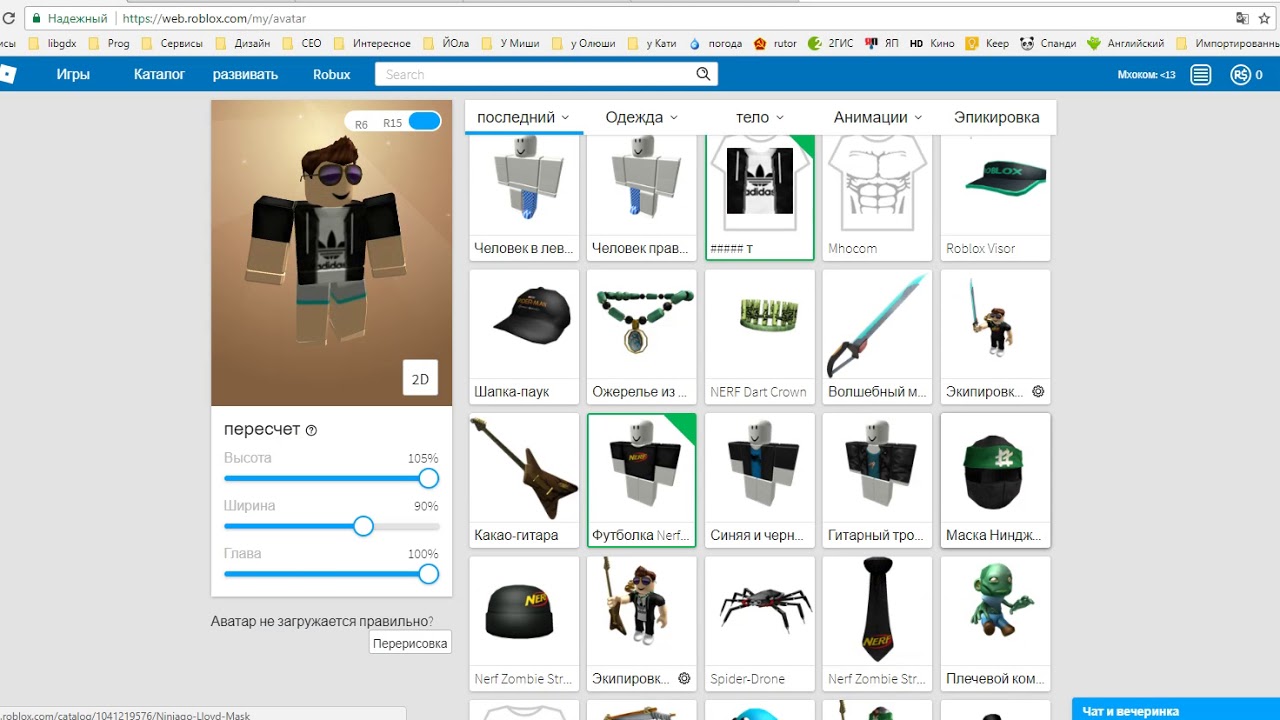Click the Мхоком username link
This screenshot has width=1280, height=720.
click(x=1146, y=75)
